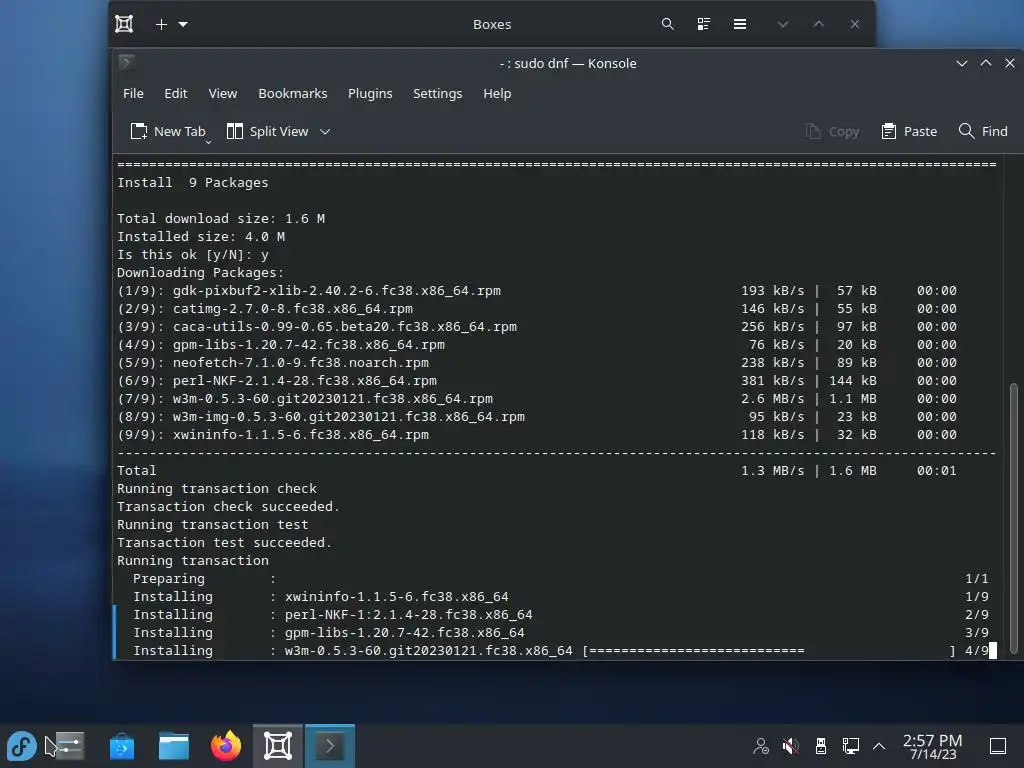Click the Konsole title bar terminal icon

(x=127, y=63)
